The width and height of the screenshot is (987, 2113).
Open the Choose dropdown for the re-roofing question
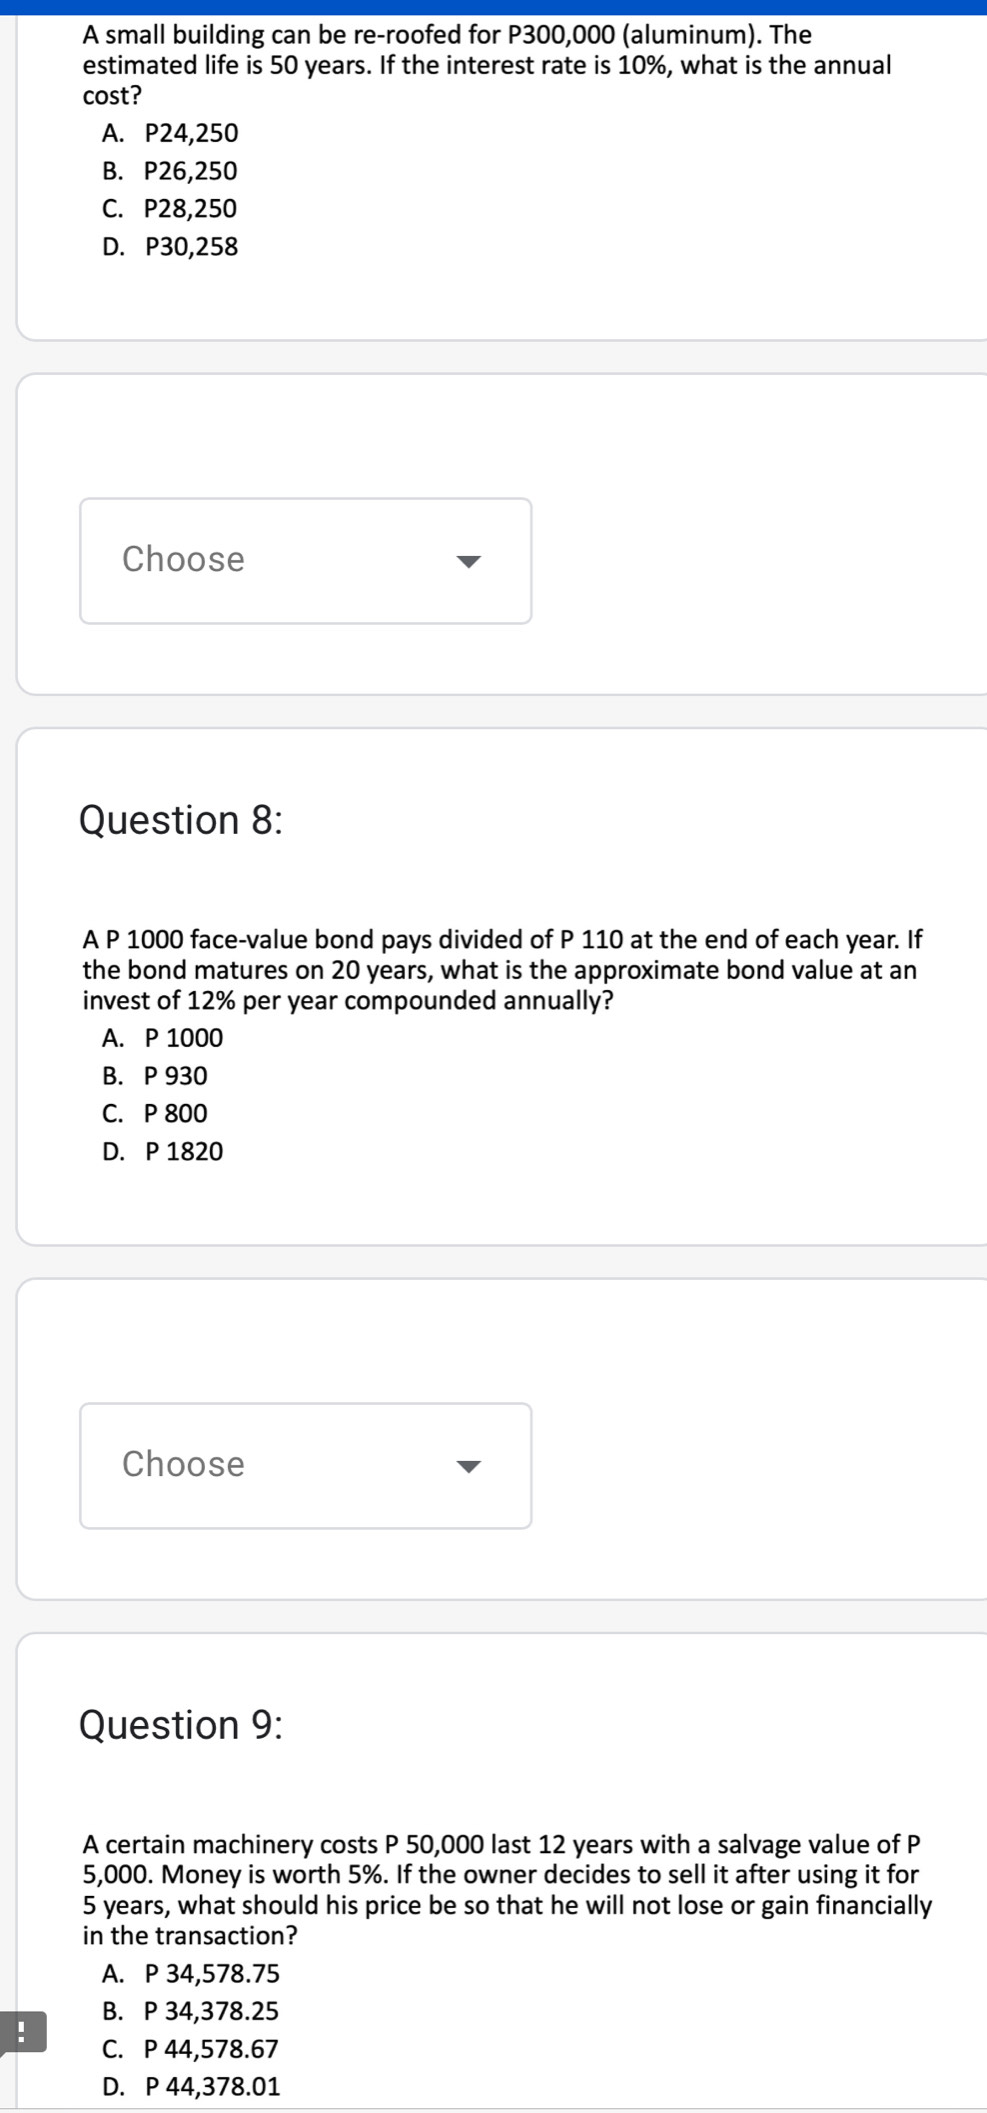pos(306,561)
